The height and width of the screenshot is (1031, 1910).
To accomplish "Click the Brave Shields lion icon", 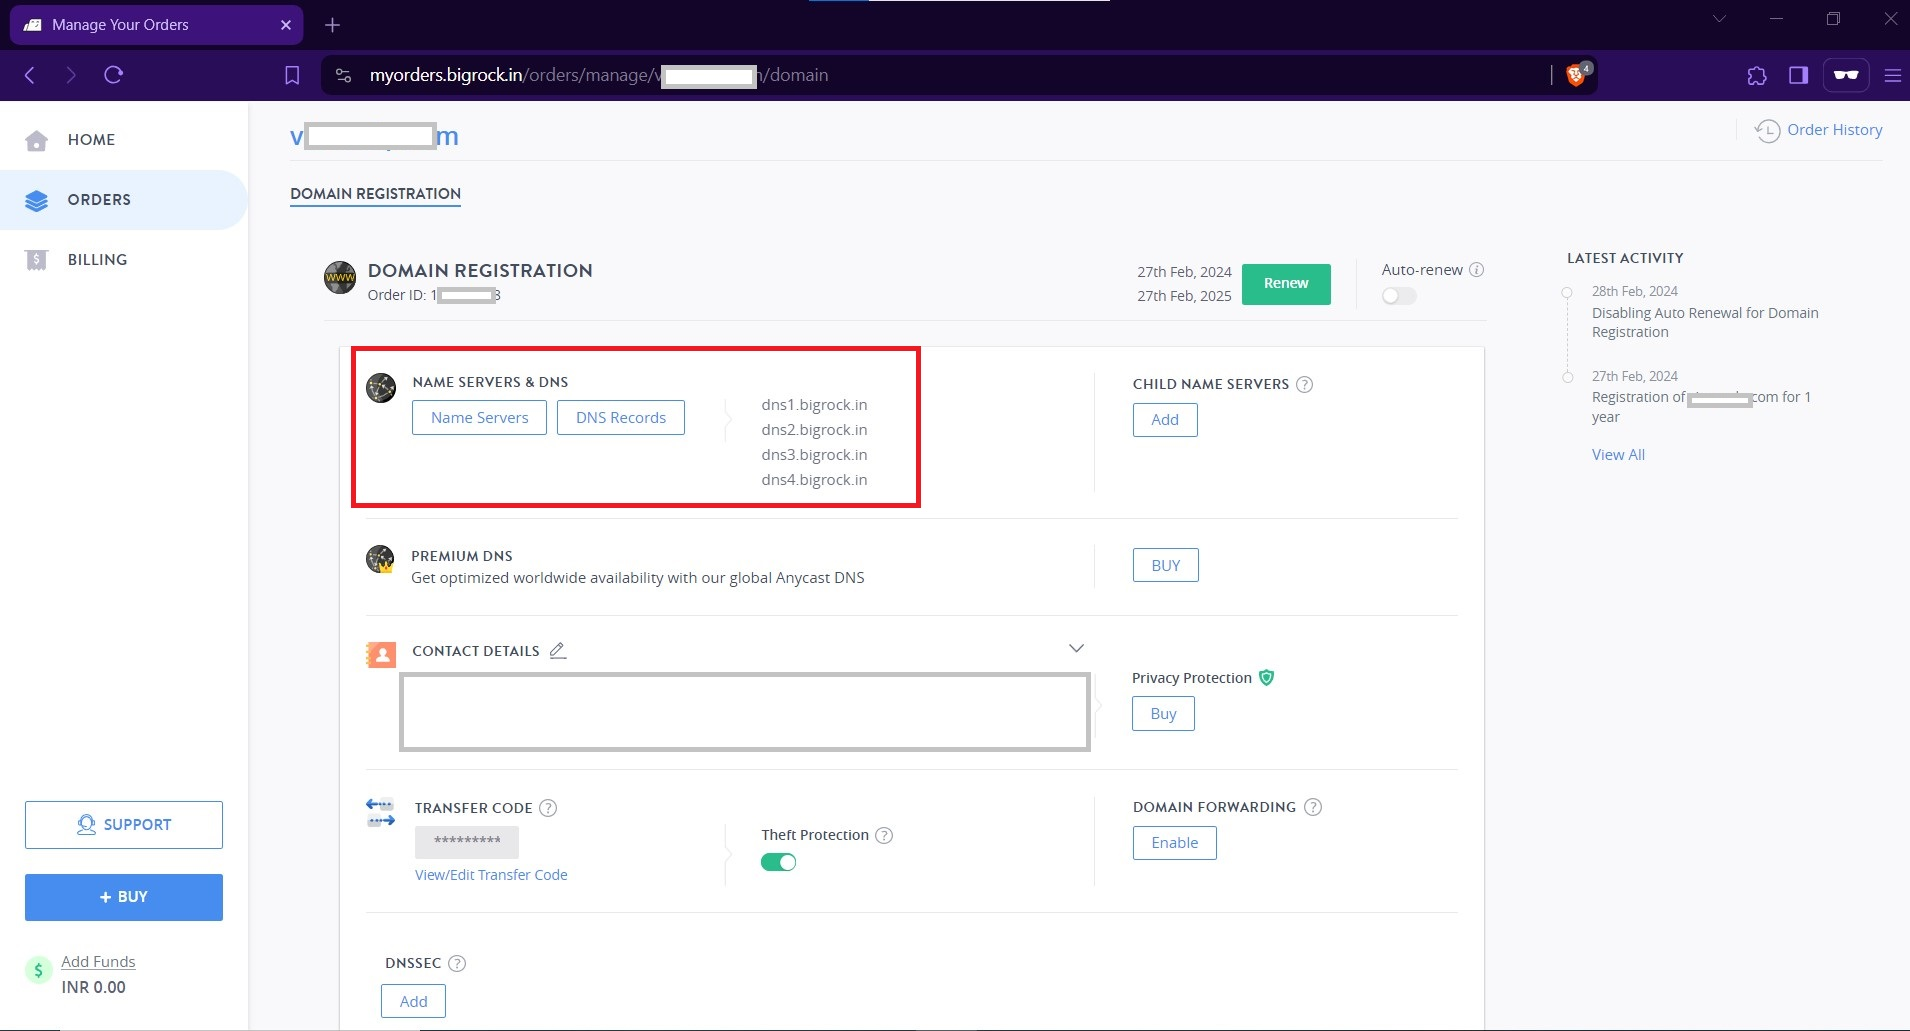I will tap(1575, 75).
